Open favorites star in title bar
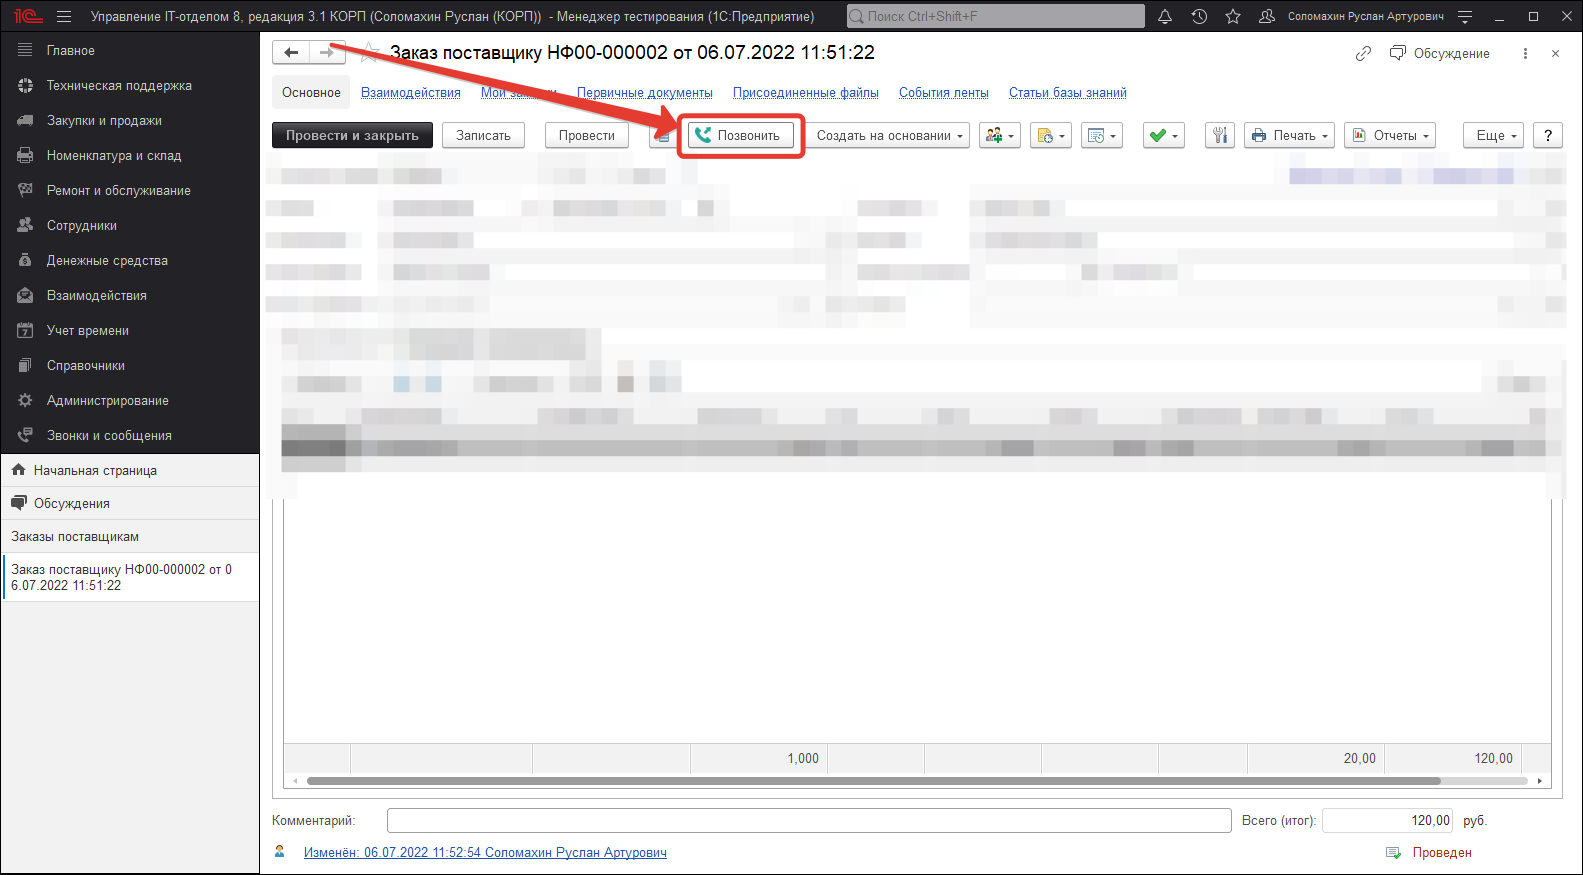 (1233, 17)
